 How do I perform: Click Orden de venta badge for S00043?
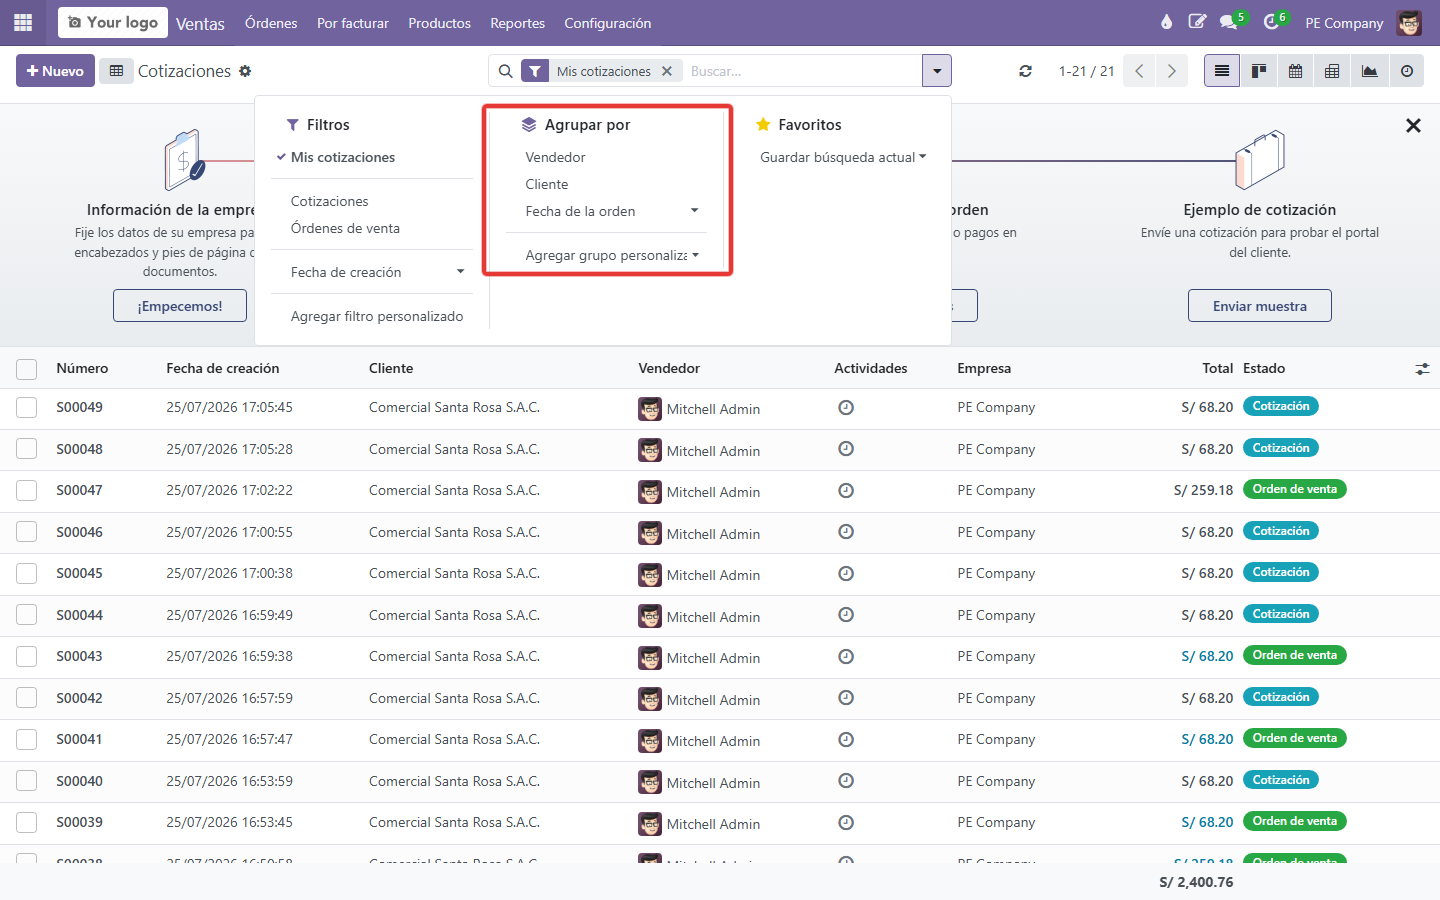pyautogui.click(x=1295, y=655)
